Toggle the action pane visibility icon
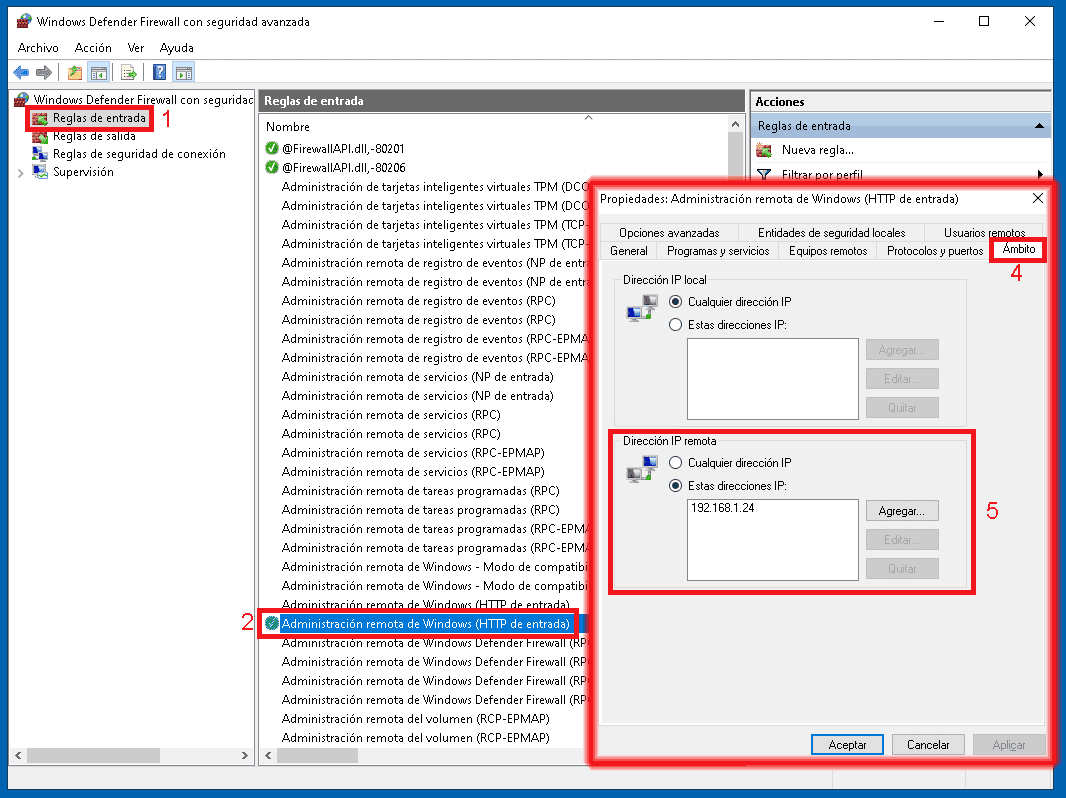Viewport: 1066px width, 798px height. point(184,71)
